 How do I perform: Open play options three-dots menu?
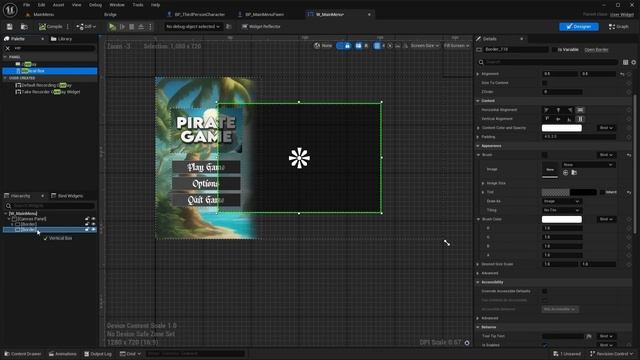(150, 27)
